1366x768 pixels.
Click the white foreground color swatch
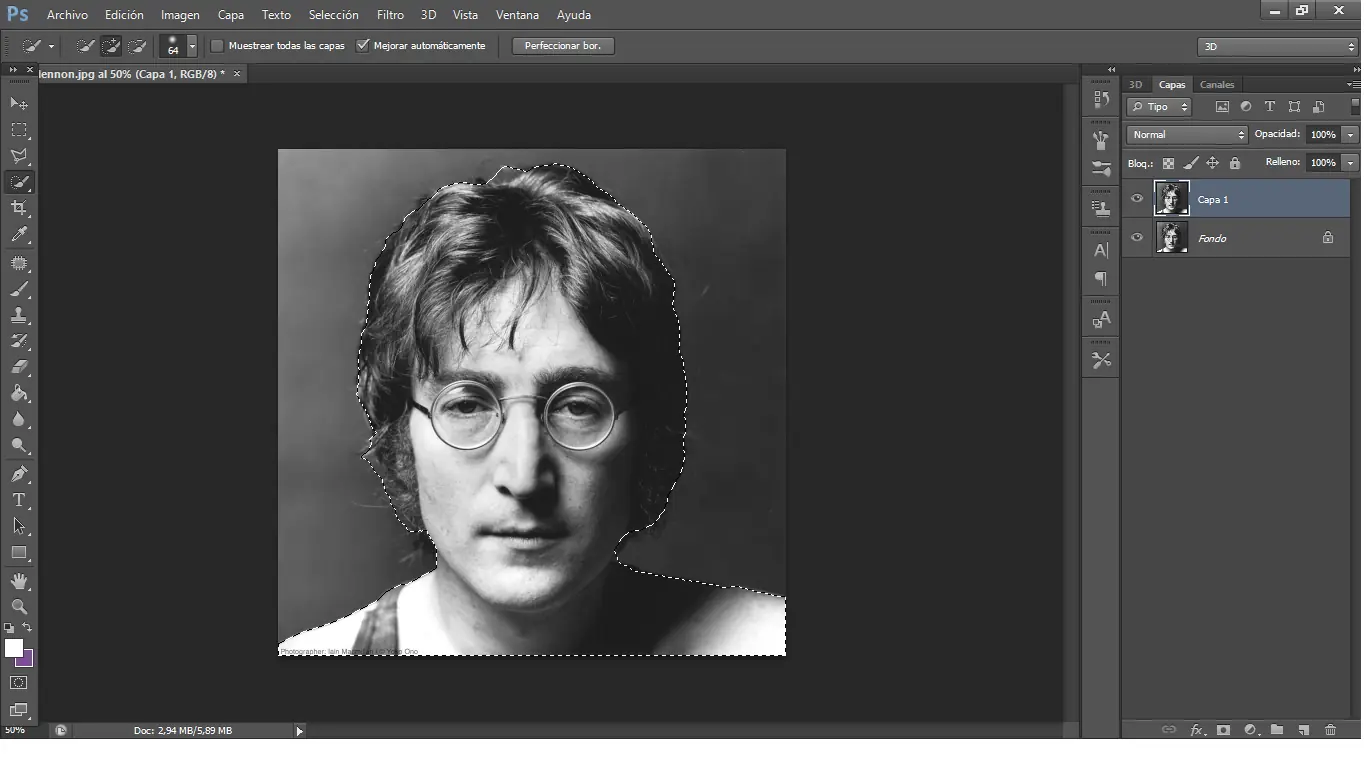pos(13,648)
